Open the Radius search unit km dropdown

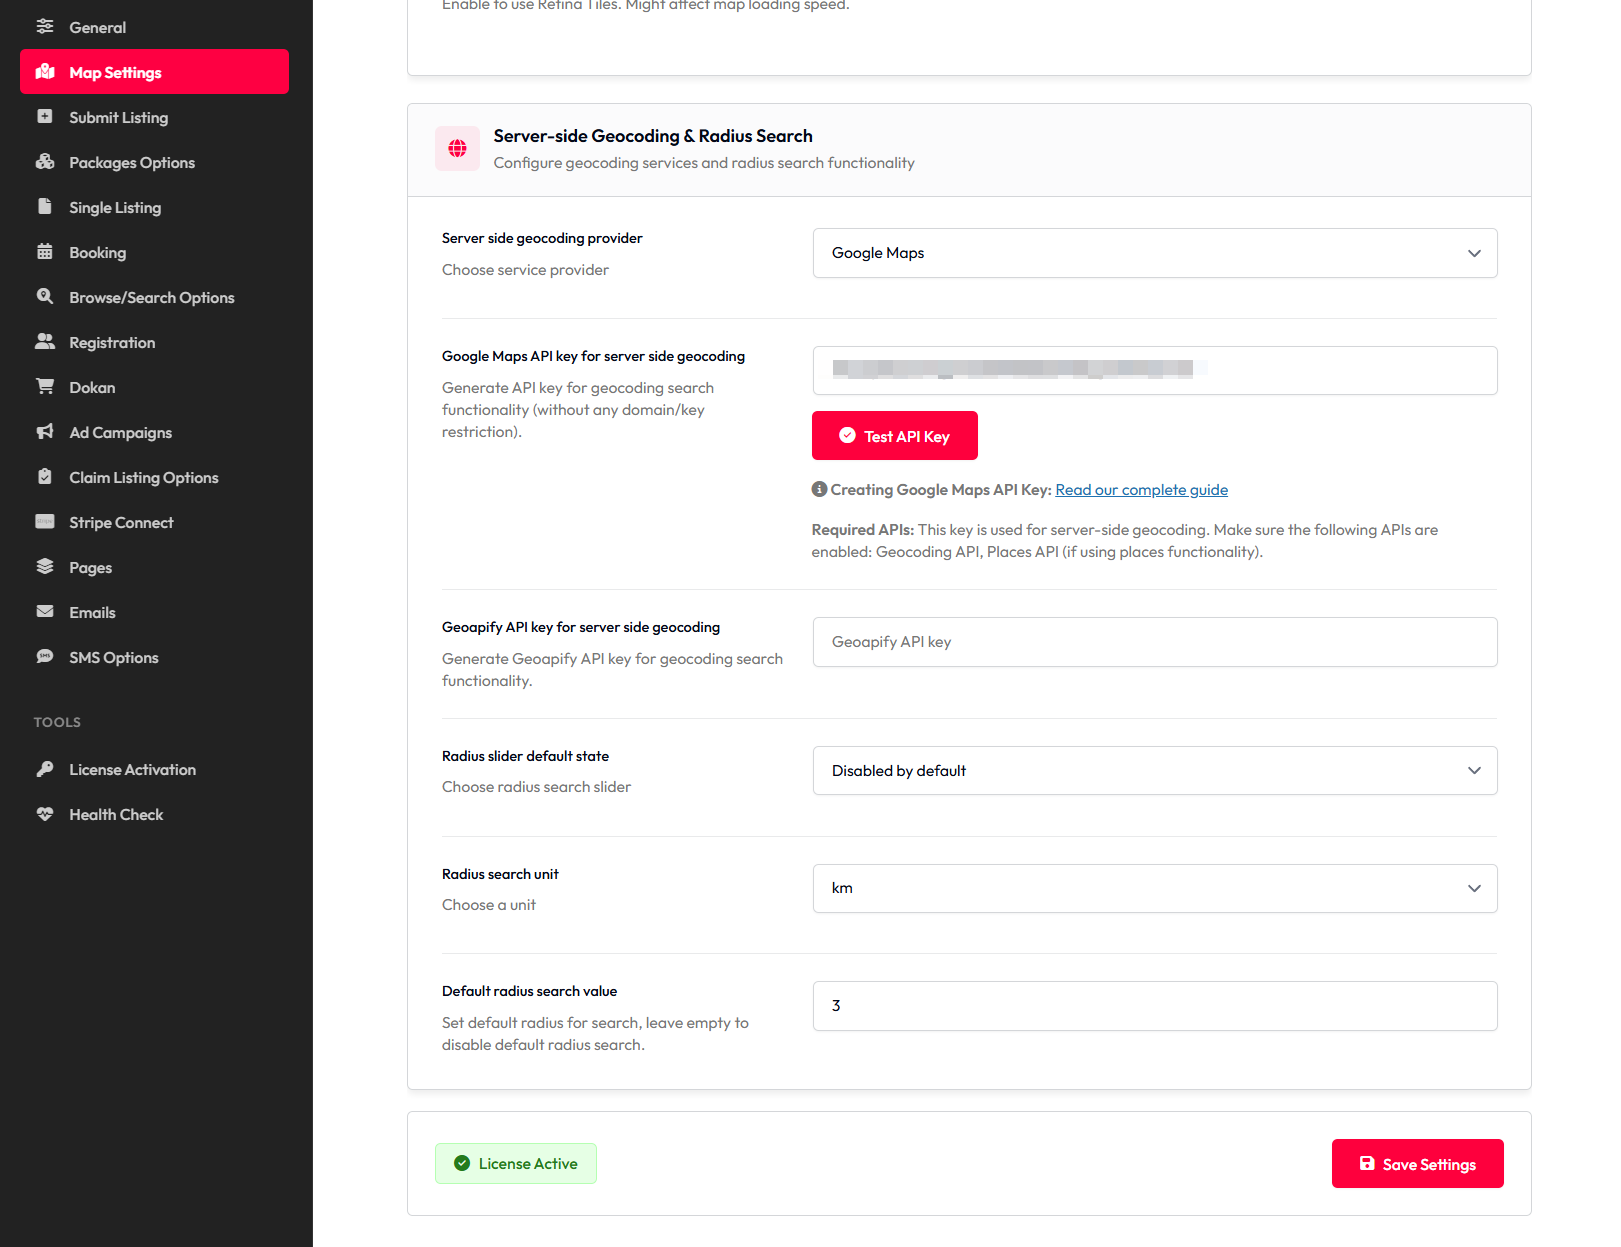[1154, 888]
